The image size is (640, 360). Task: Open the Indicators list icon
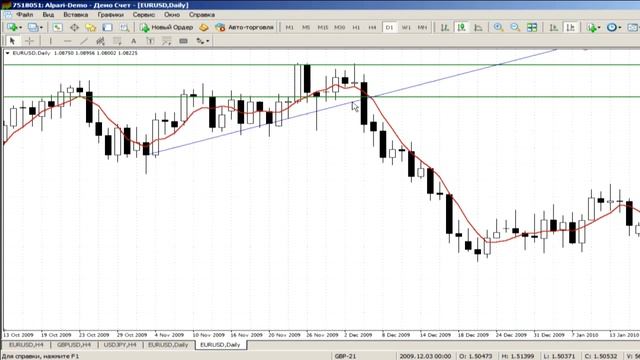591,27
